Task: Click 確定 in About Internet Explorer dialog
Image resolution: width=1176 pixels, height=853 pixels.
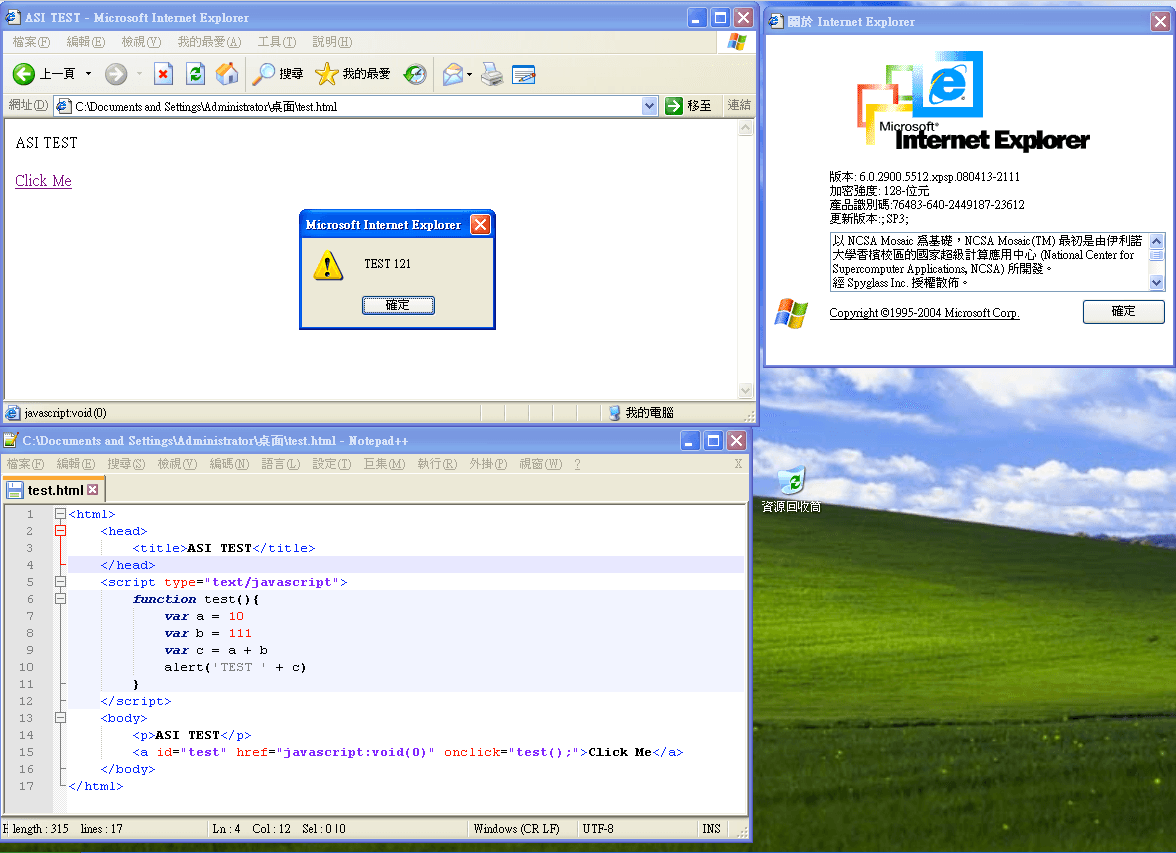Action: (1124, 311)
